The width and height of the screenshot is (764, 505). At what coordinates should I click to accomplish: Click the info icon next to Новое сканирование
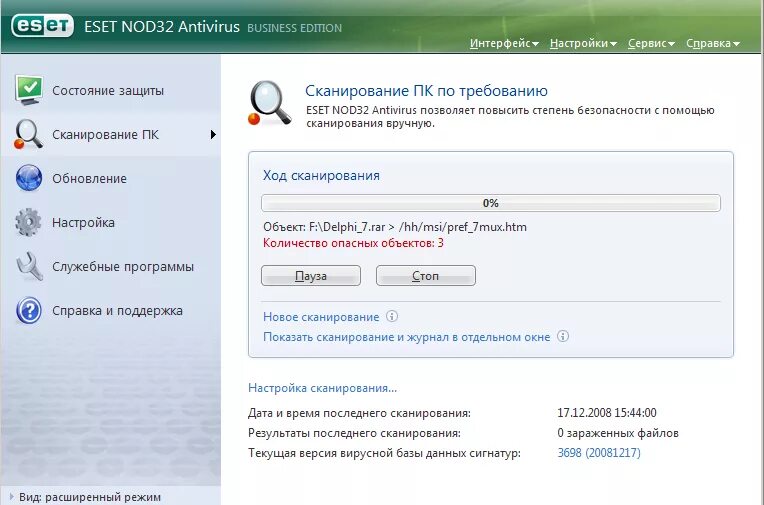[392, 316]
